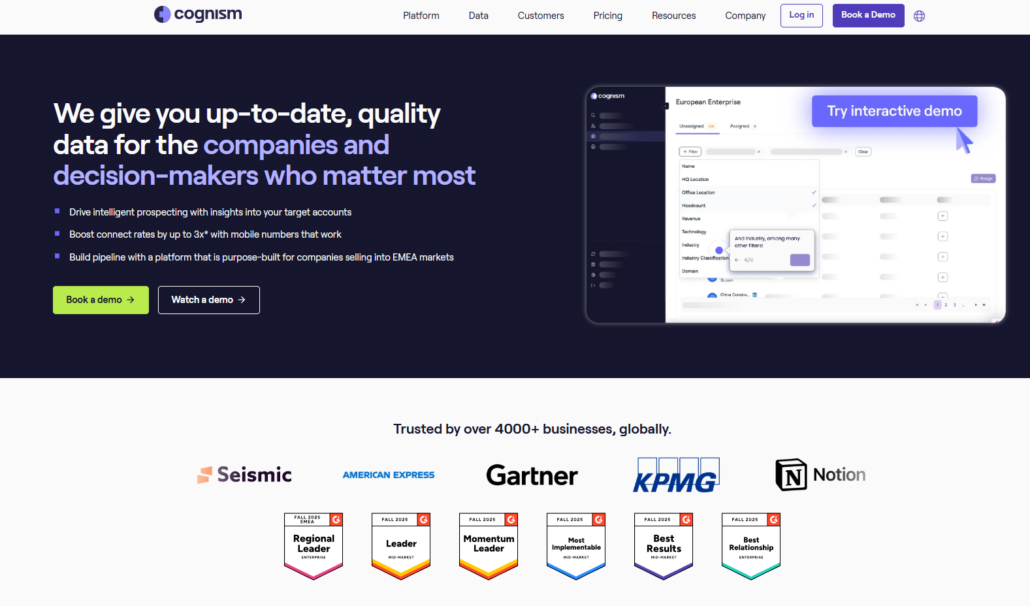The width and height of the screenshot is (1030, 606).
Task: Open the Pricing menu item
Action: click(x=607, y=16)
